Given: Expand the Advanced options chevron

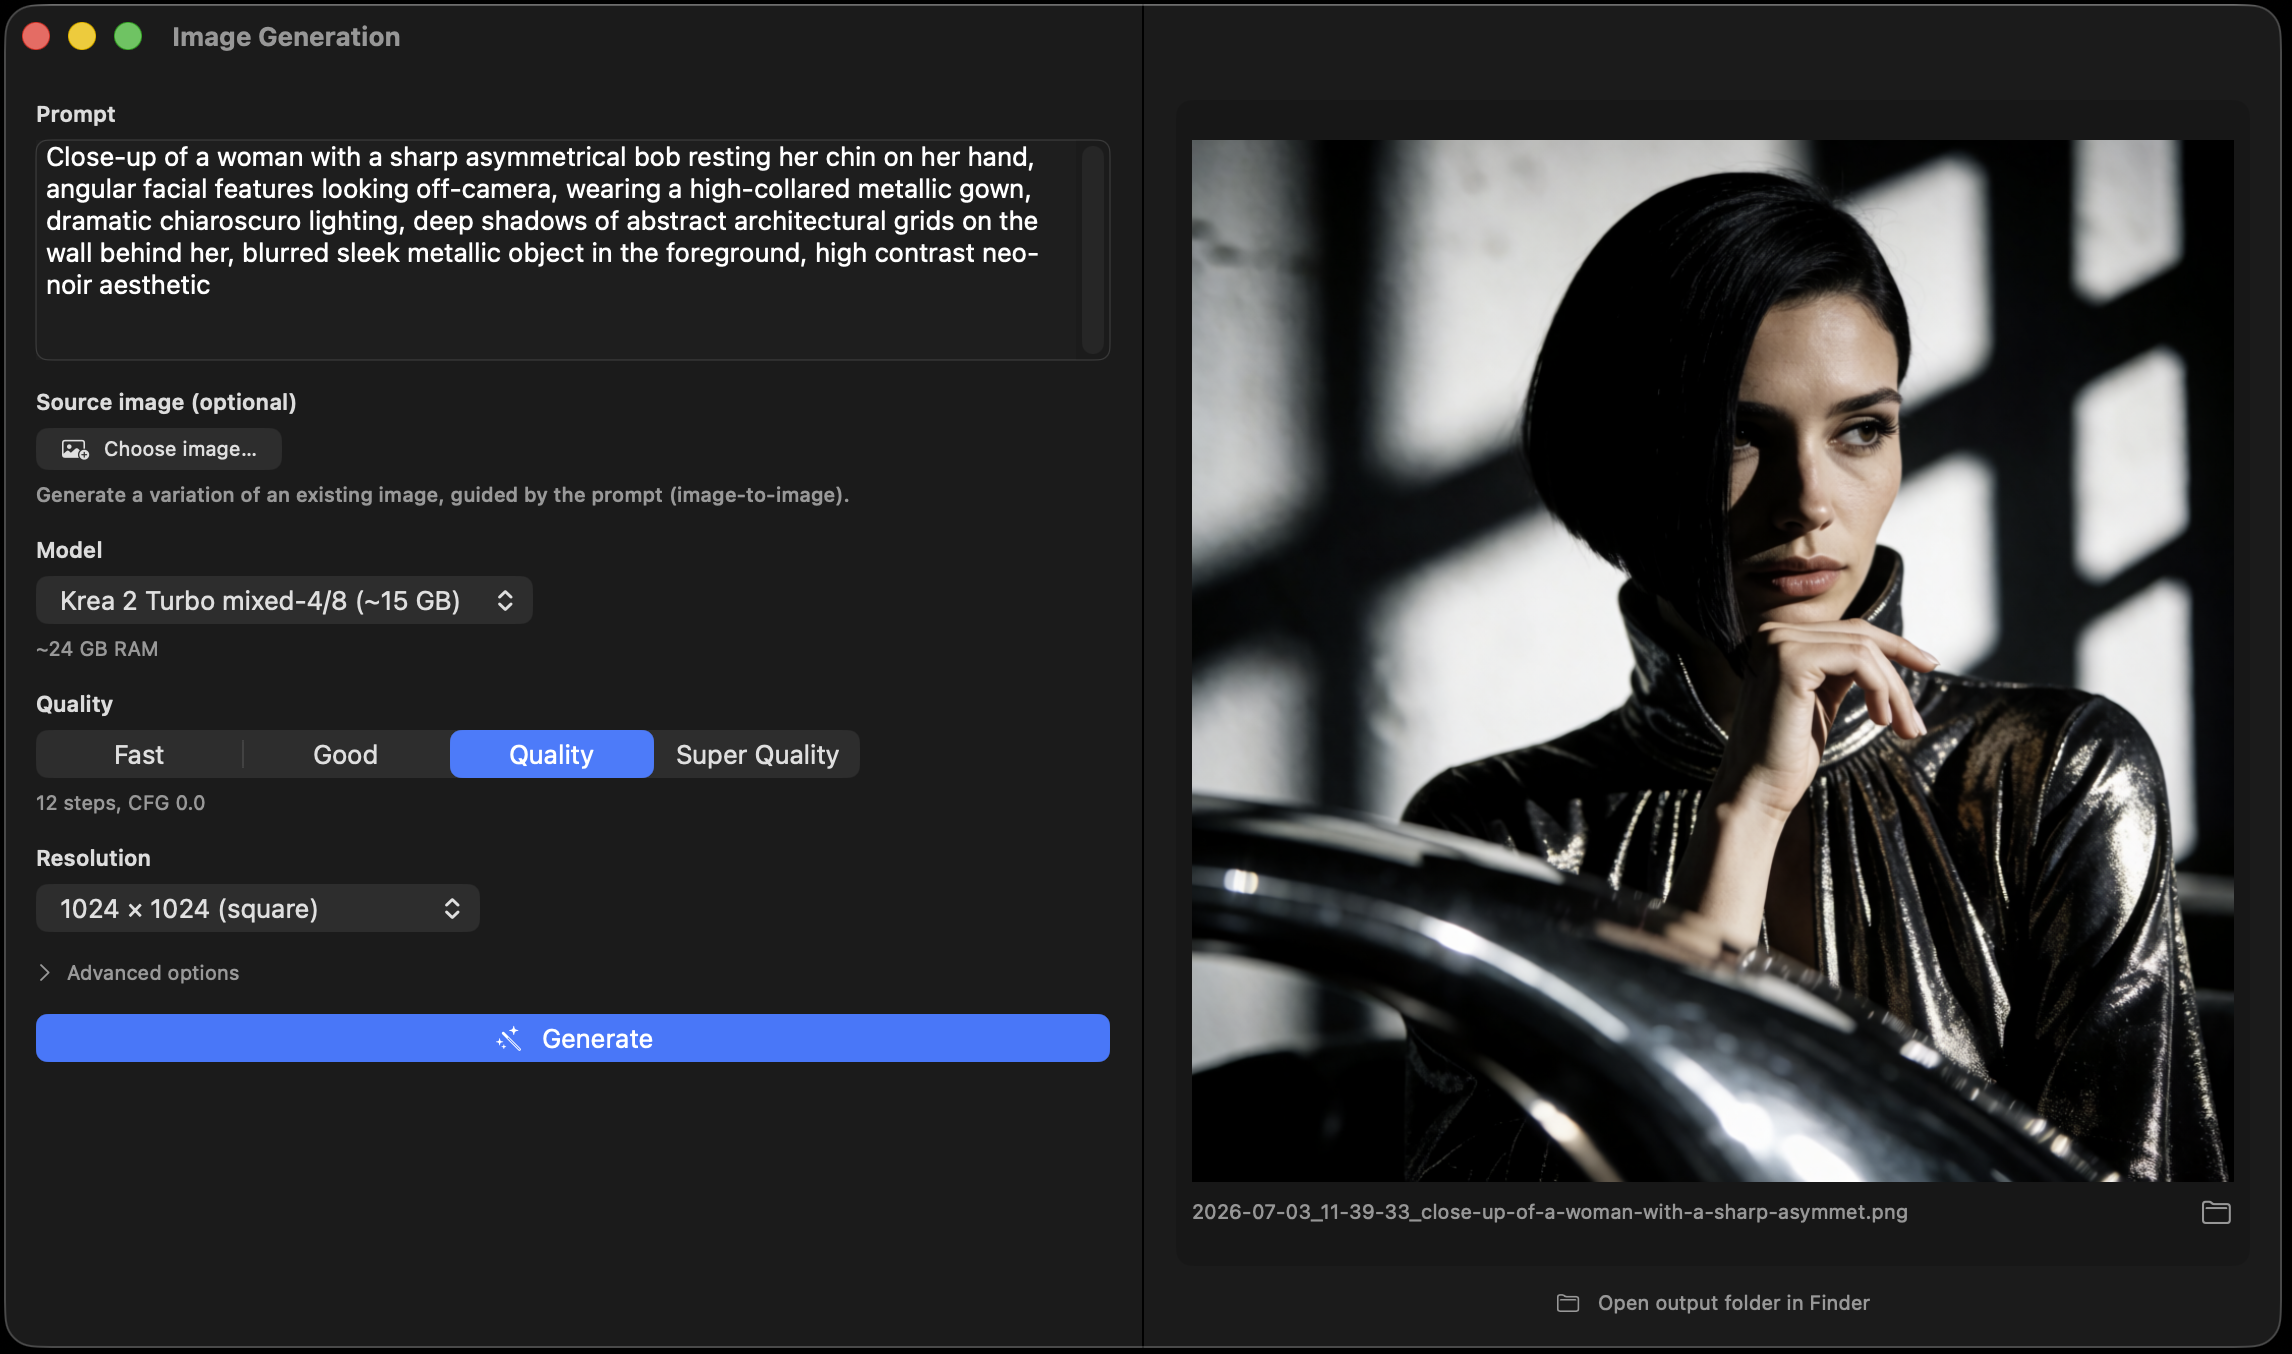Looking at the screenshot, I should 44,972.
